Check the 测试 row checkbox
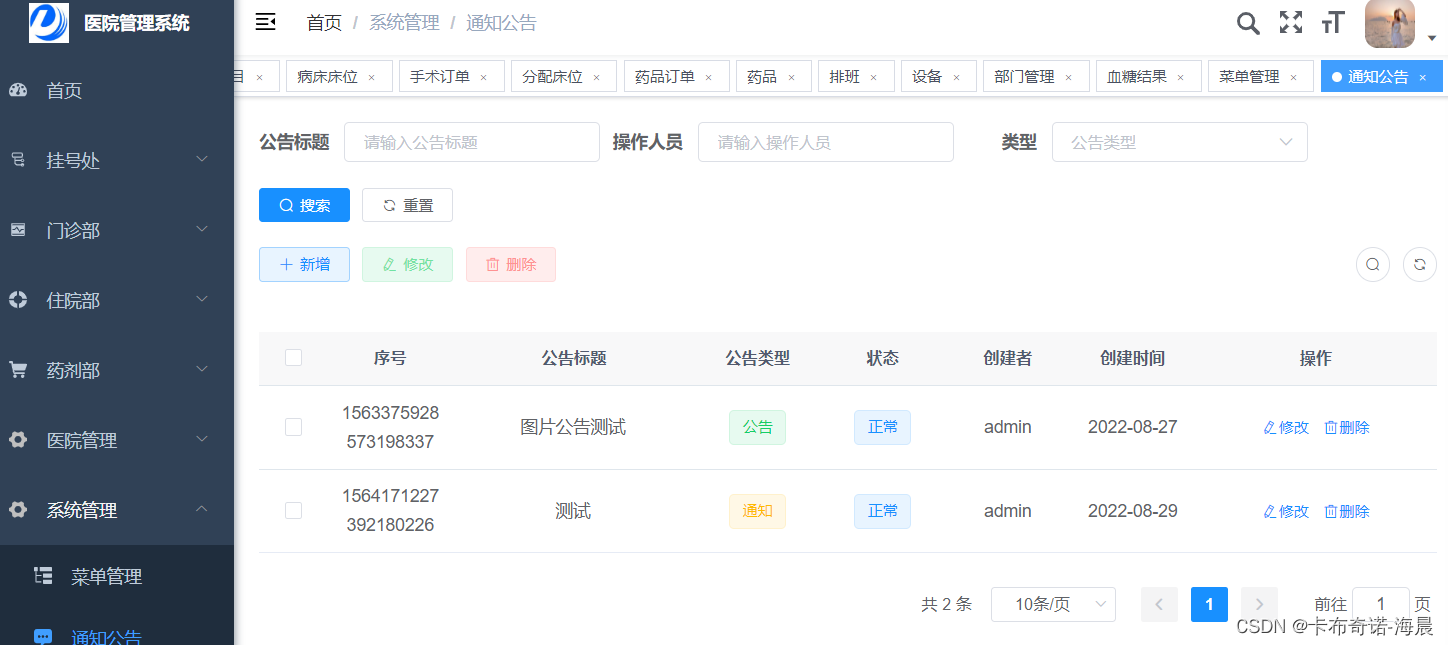Screen dimensions: 1448x645 (x=293, y=511)
